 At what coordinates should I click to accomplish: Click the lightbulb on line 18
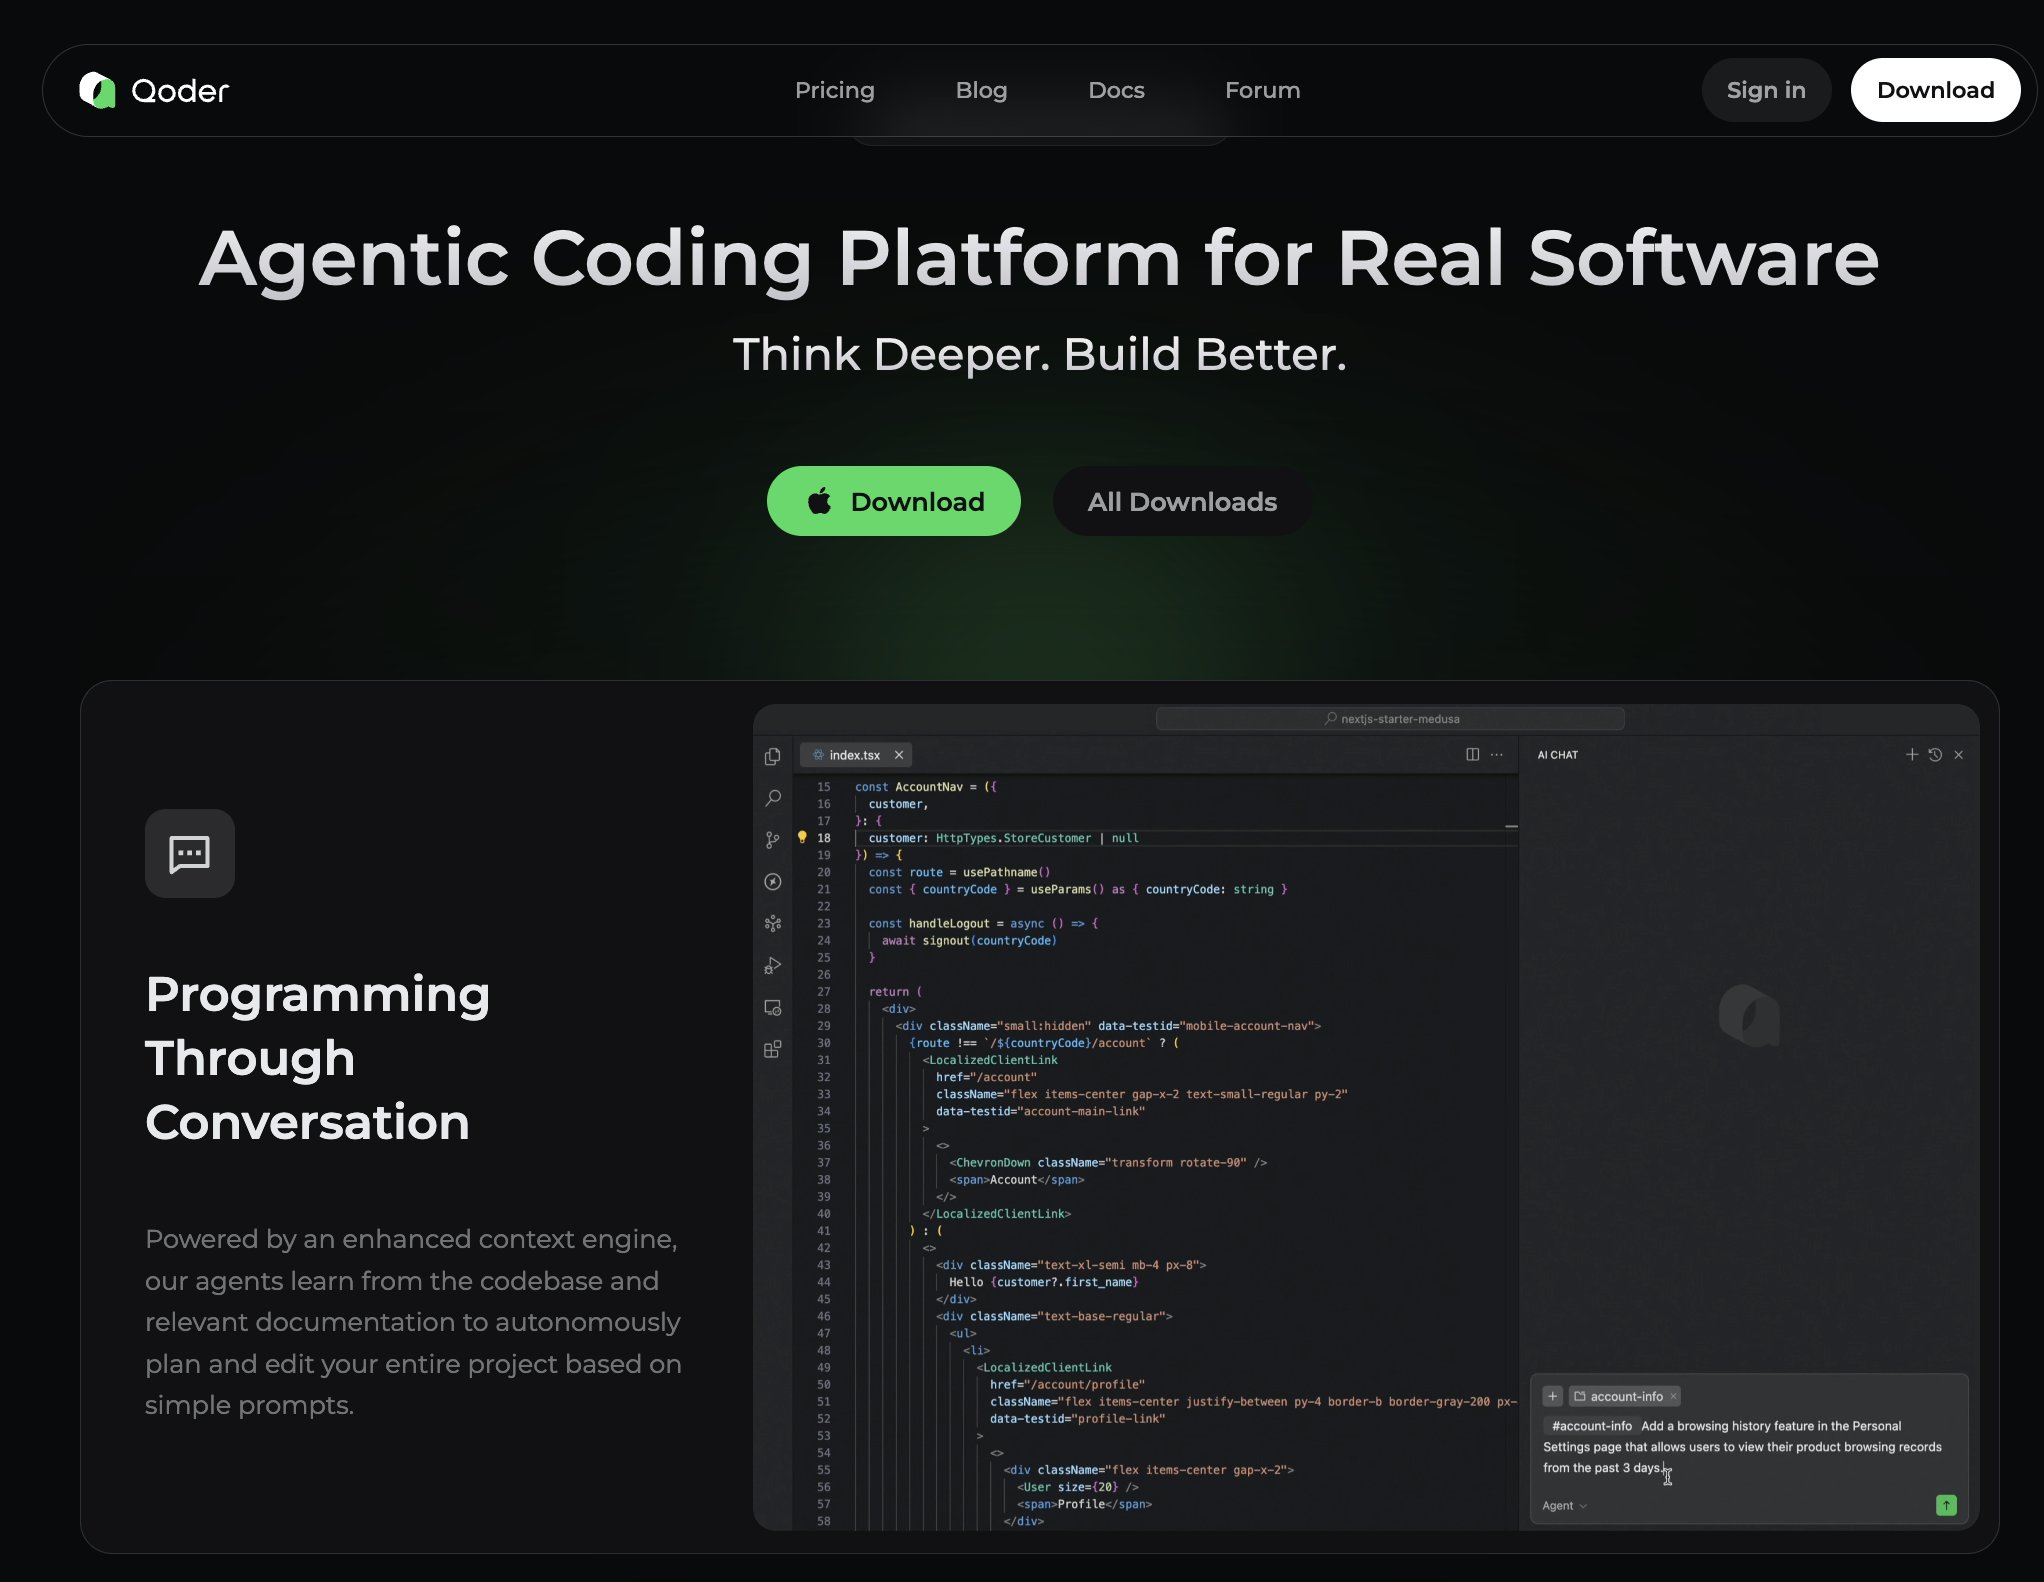(x=802, y=837)
